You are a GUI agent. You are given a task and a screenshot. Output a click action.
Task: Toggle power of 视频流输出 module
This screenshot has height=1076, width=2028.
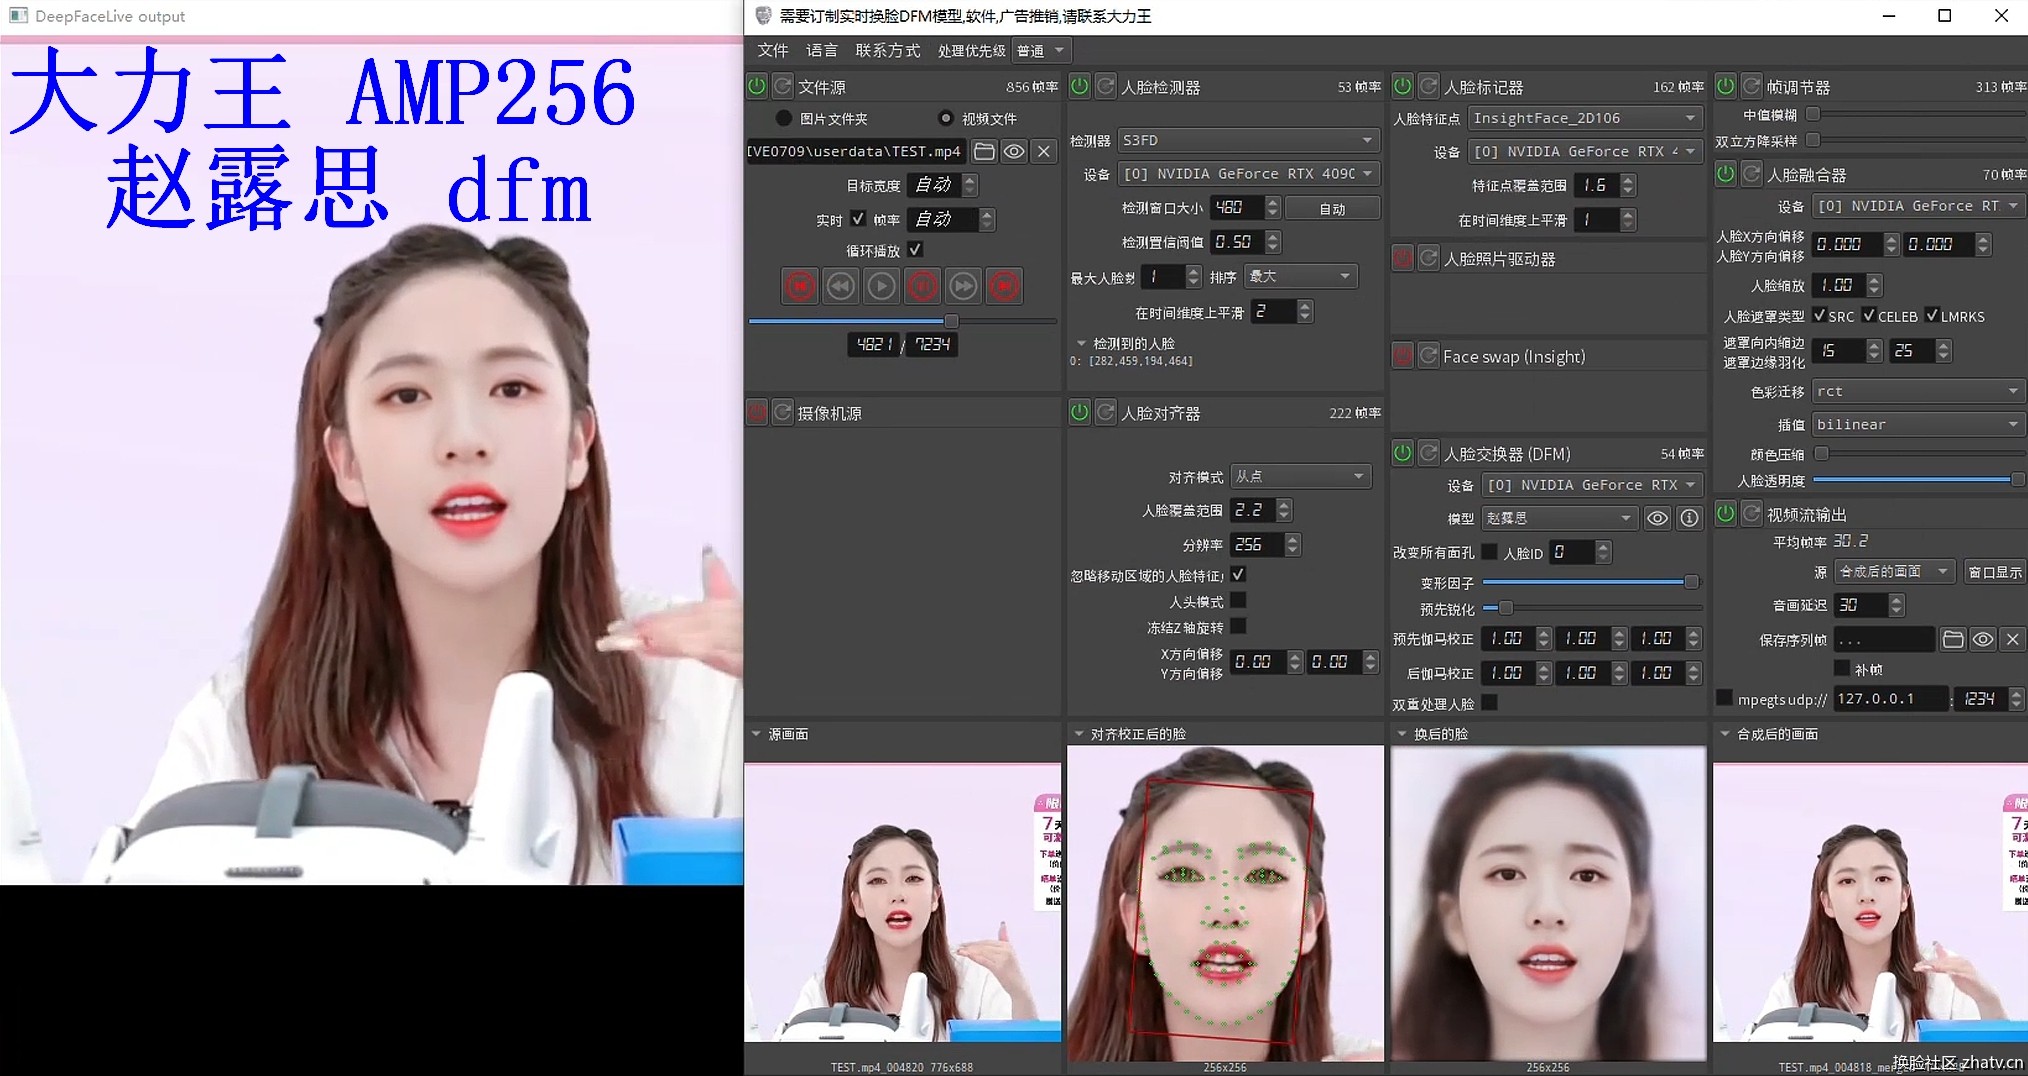click(x=1726, y=514)
